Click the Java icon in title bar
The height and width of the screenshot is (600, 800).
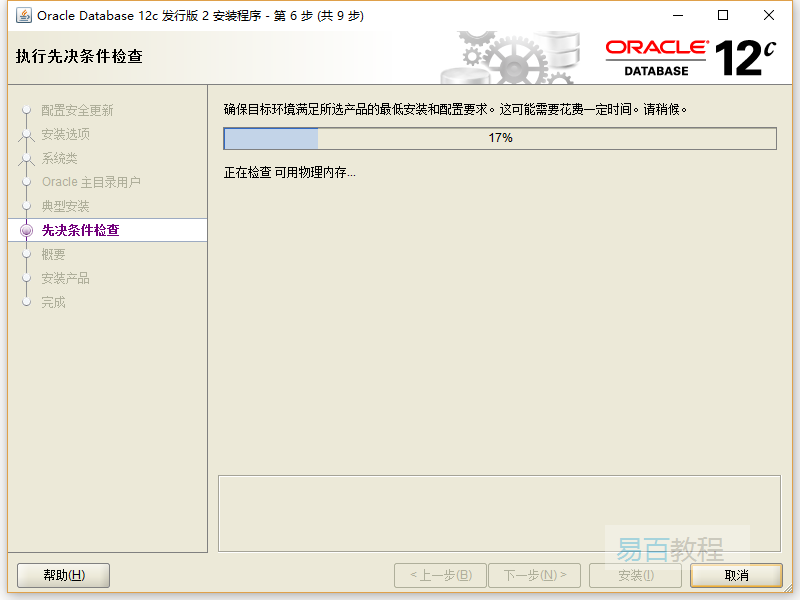point(23,15)
